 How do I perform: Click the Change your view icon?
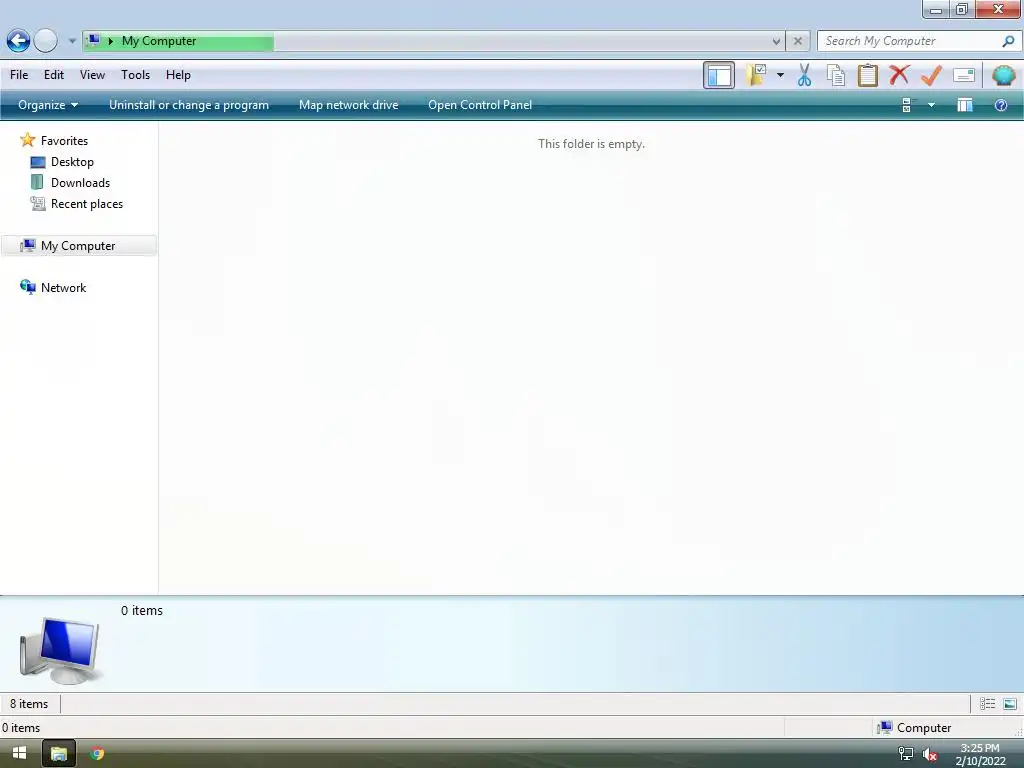point(906,105)
